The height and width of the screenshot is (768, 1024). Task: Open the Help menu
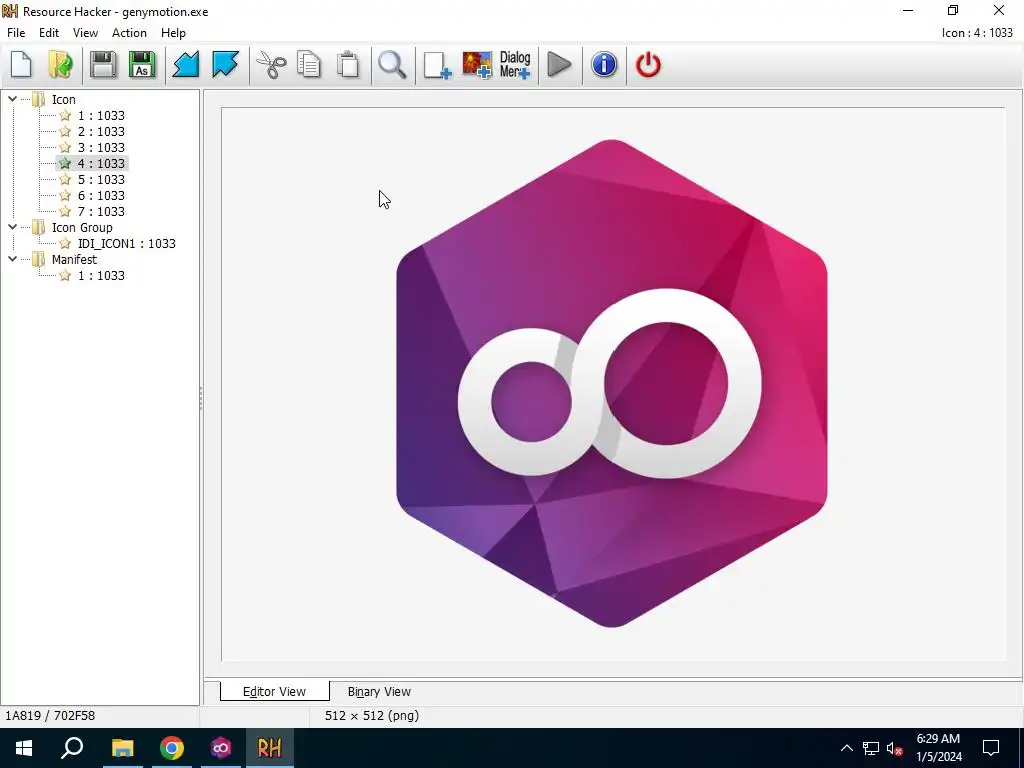tap(173, 33)
